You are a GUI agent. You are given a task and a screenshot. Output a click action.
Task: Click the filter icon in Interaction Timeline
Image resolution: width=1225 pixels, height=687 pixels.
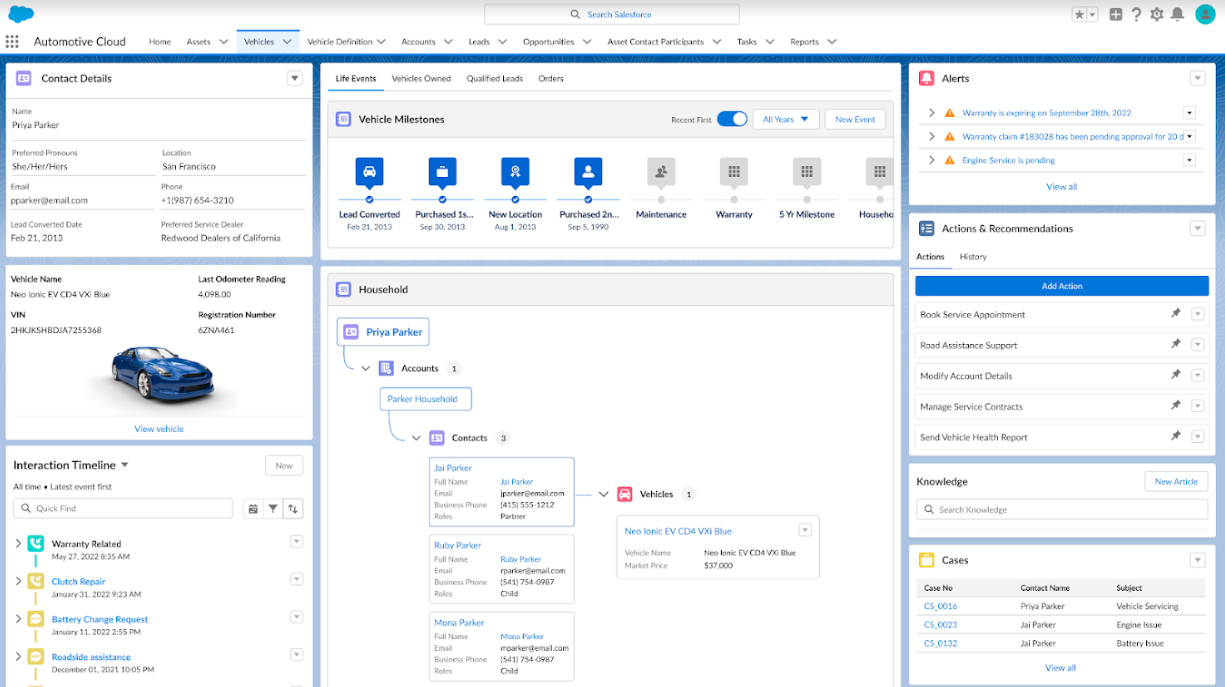273,509
